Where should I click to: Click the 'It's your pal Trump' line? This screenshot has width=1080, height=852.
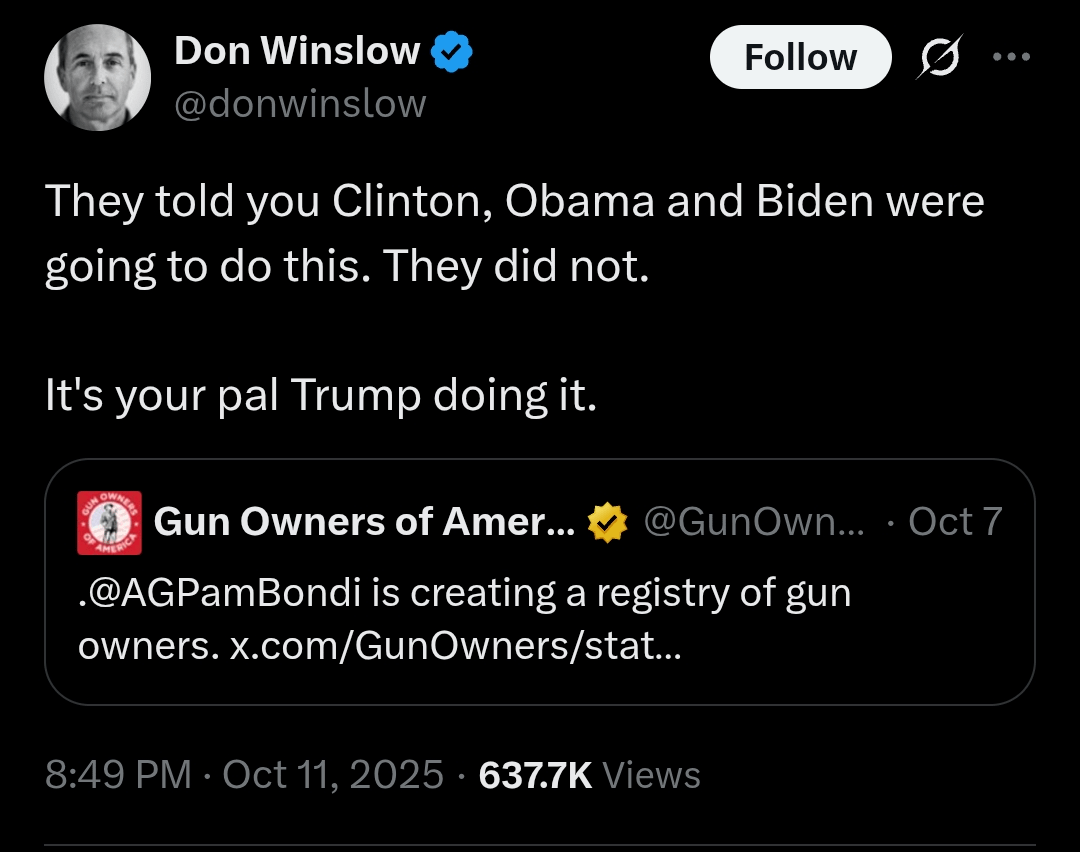[320, 396]
